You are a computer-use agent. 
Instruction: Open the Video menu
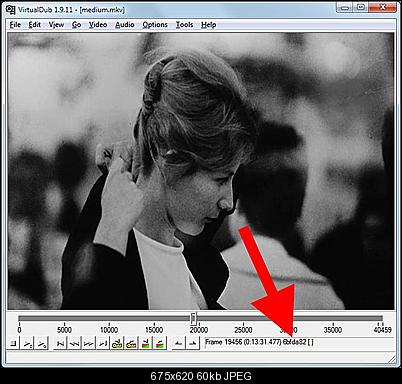(98, 25)
